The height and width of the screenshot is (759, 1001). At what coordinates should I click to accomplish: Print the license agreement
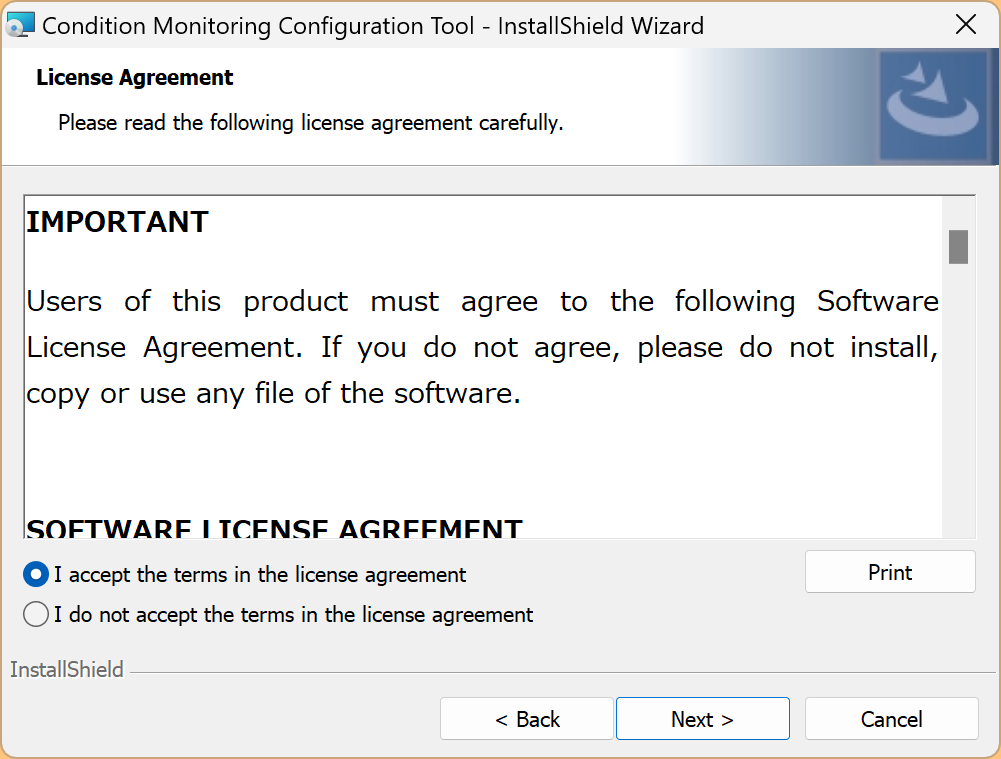click(x=889, y=572)
